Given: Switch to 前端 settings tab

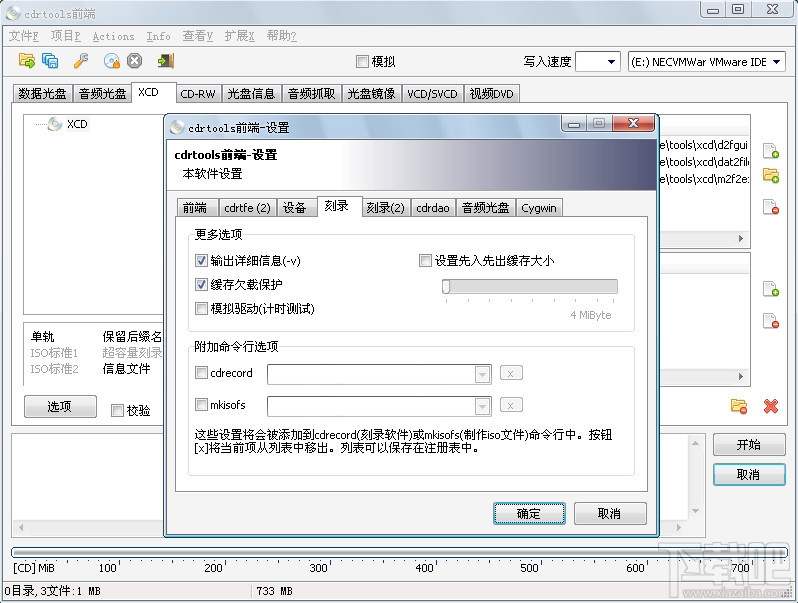Looking at the screenshot, I should [x=195, y=208].
